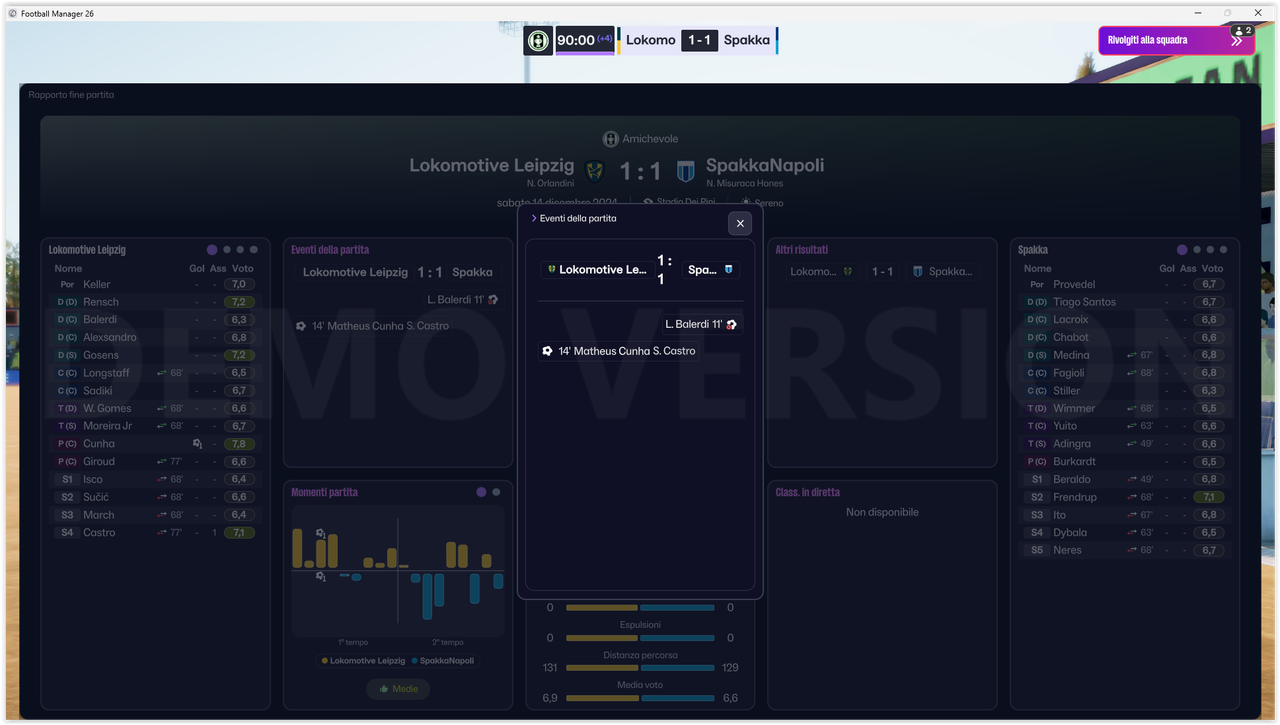
Task: Click the goal marker above the momentum chart bars
Action: click(x=320, y=533)
